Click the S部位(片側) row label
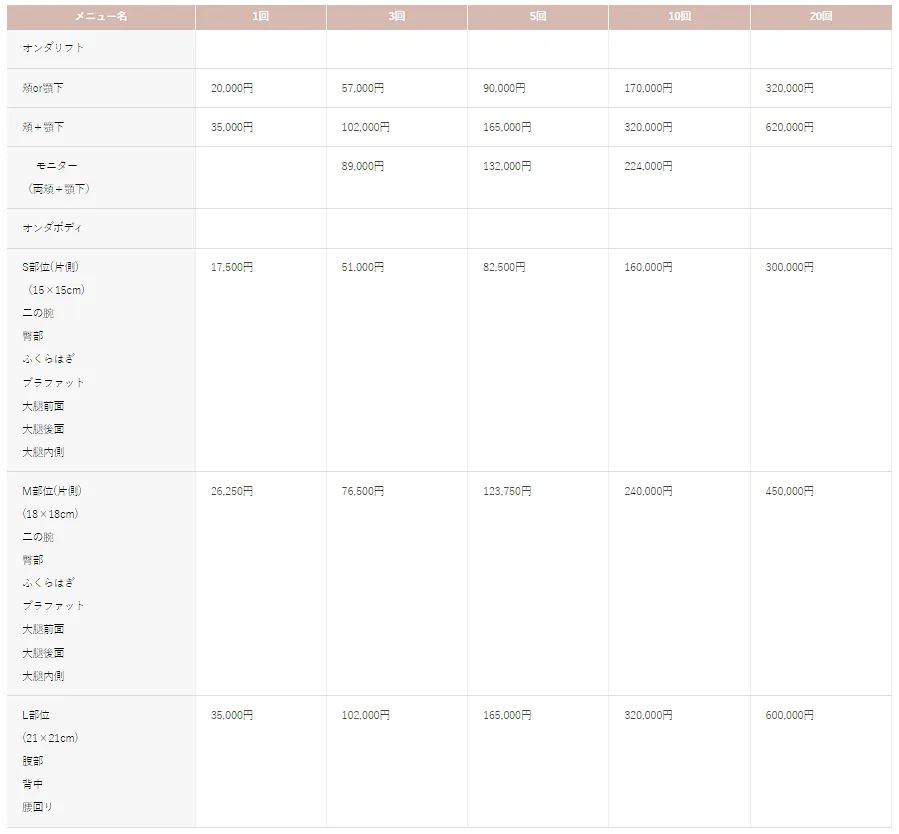Screen dimensions: 899x834 tap(50, 267)
